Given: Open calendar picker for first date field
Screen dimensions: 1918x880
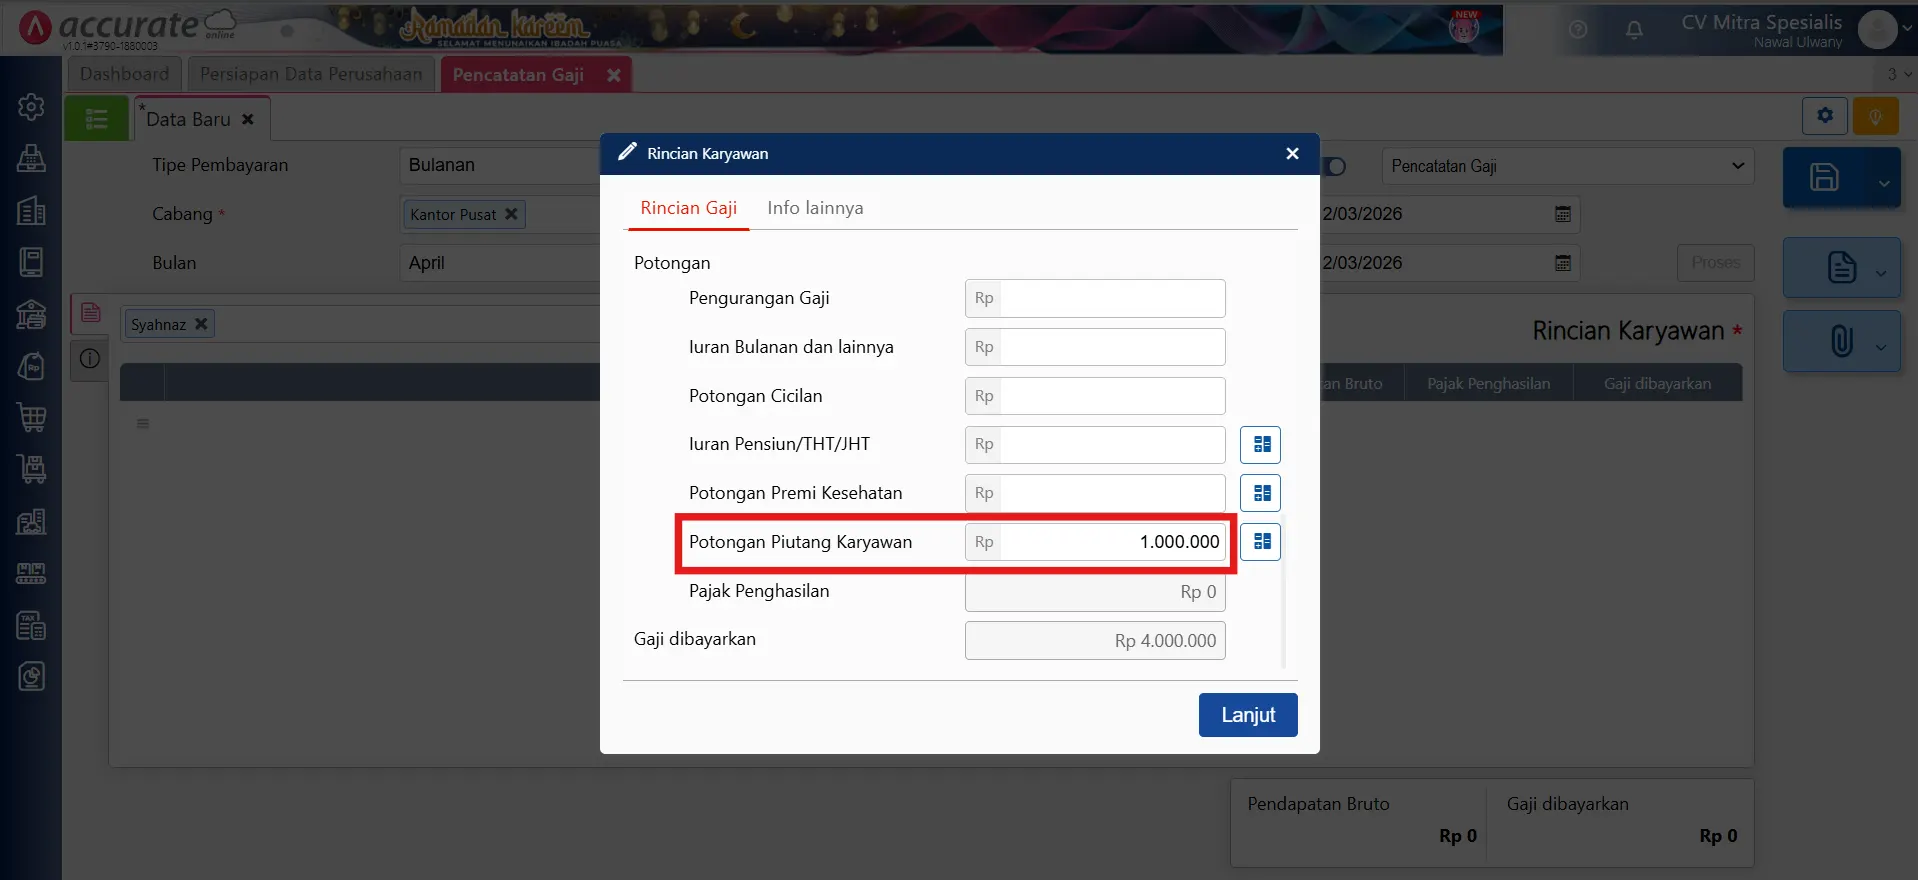Looking at the screenshot, I should [x=1563, y=214].
